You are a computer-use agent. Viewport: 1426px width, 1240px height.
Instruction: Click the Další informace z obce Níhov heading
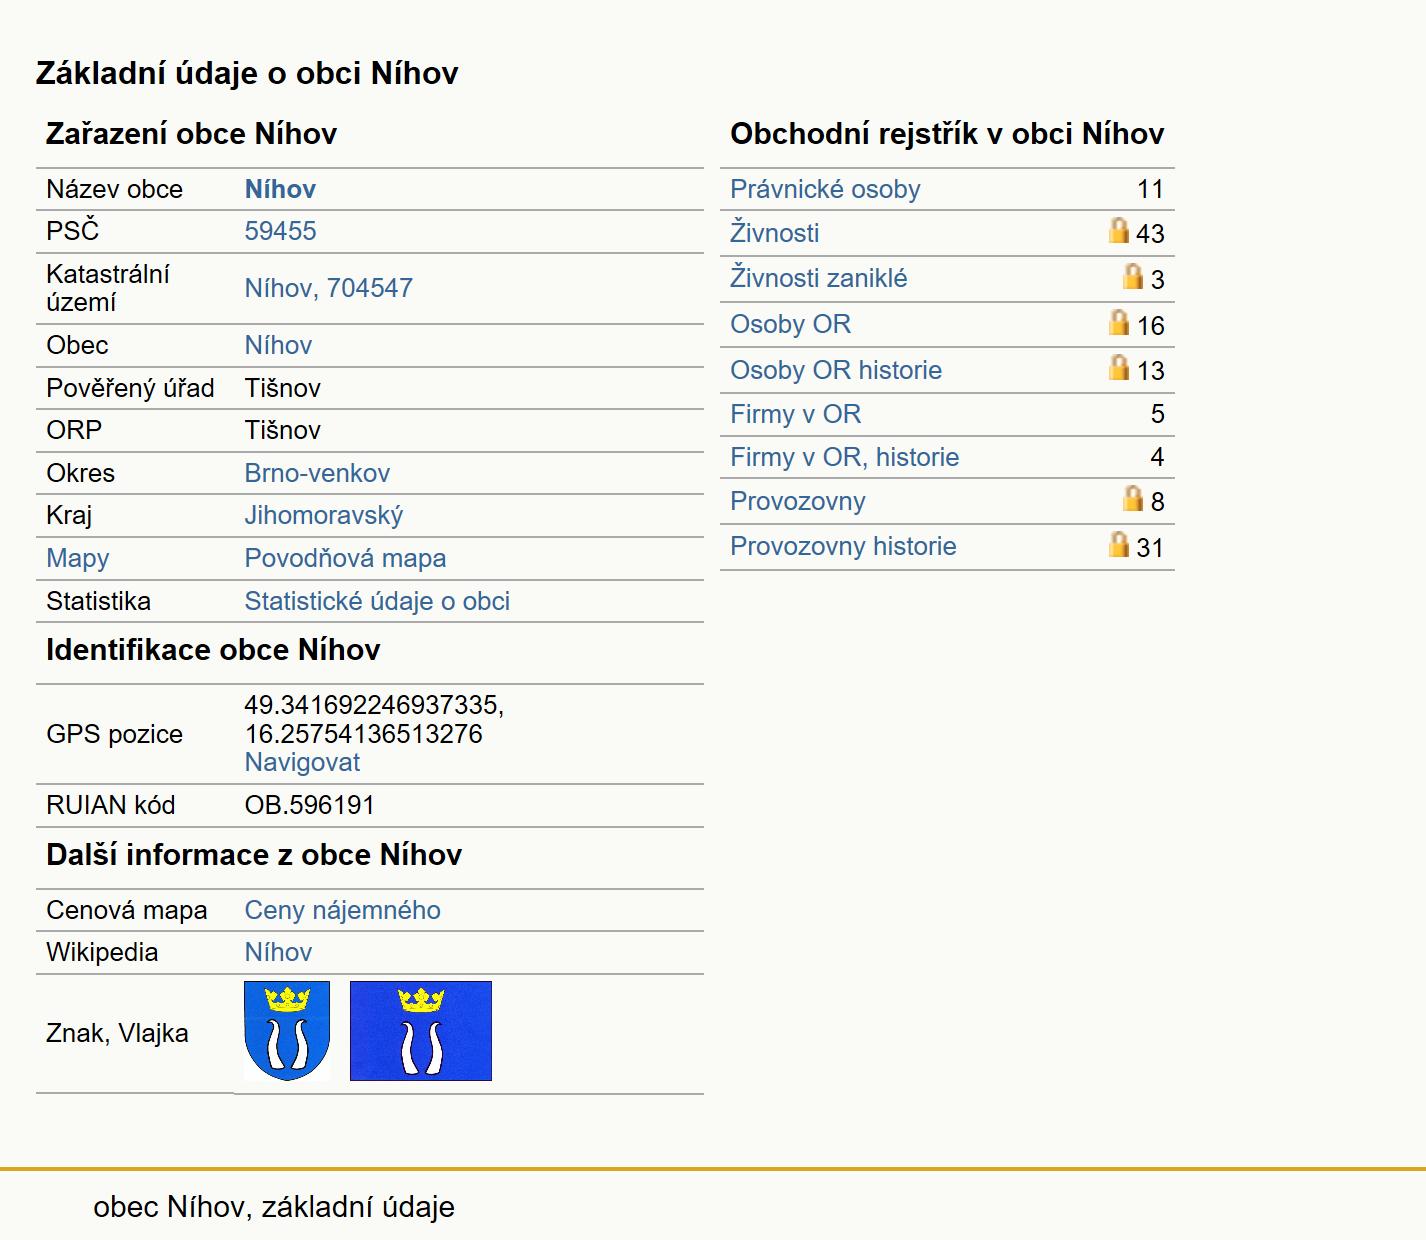(x=254, y=855)
